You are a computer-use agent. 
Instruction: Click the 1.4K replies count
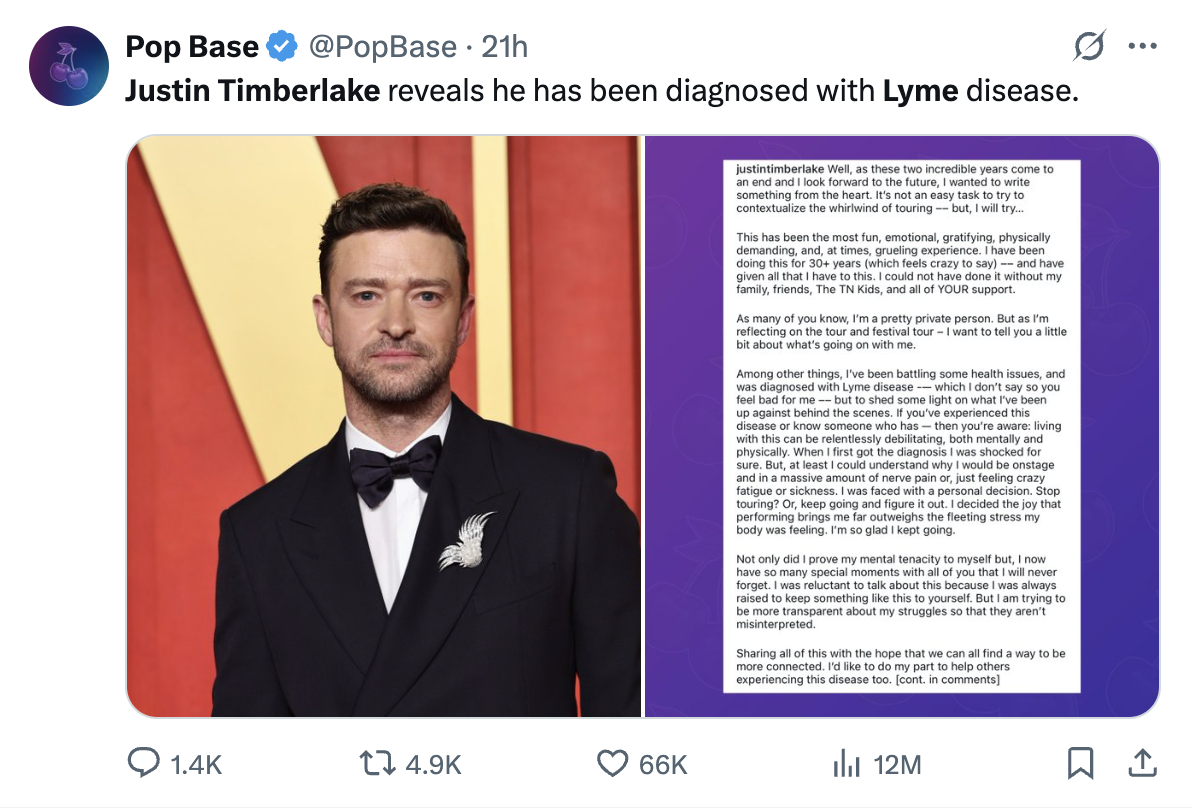click(x=196, y=765)
